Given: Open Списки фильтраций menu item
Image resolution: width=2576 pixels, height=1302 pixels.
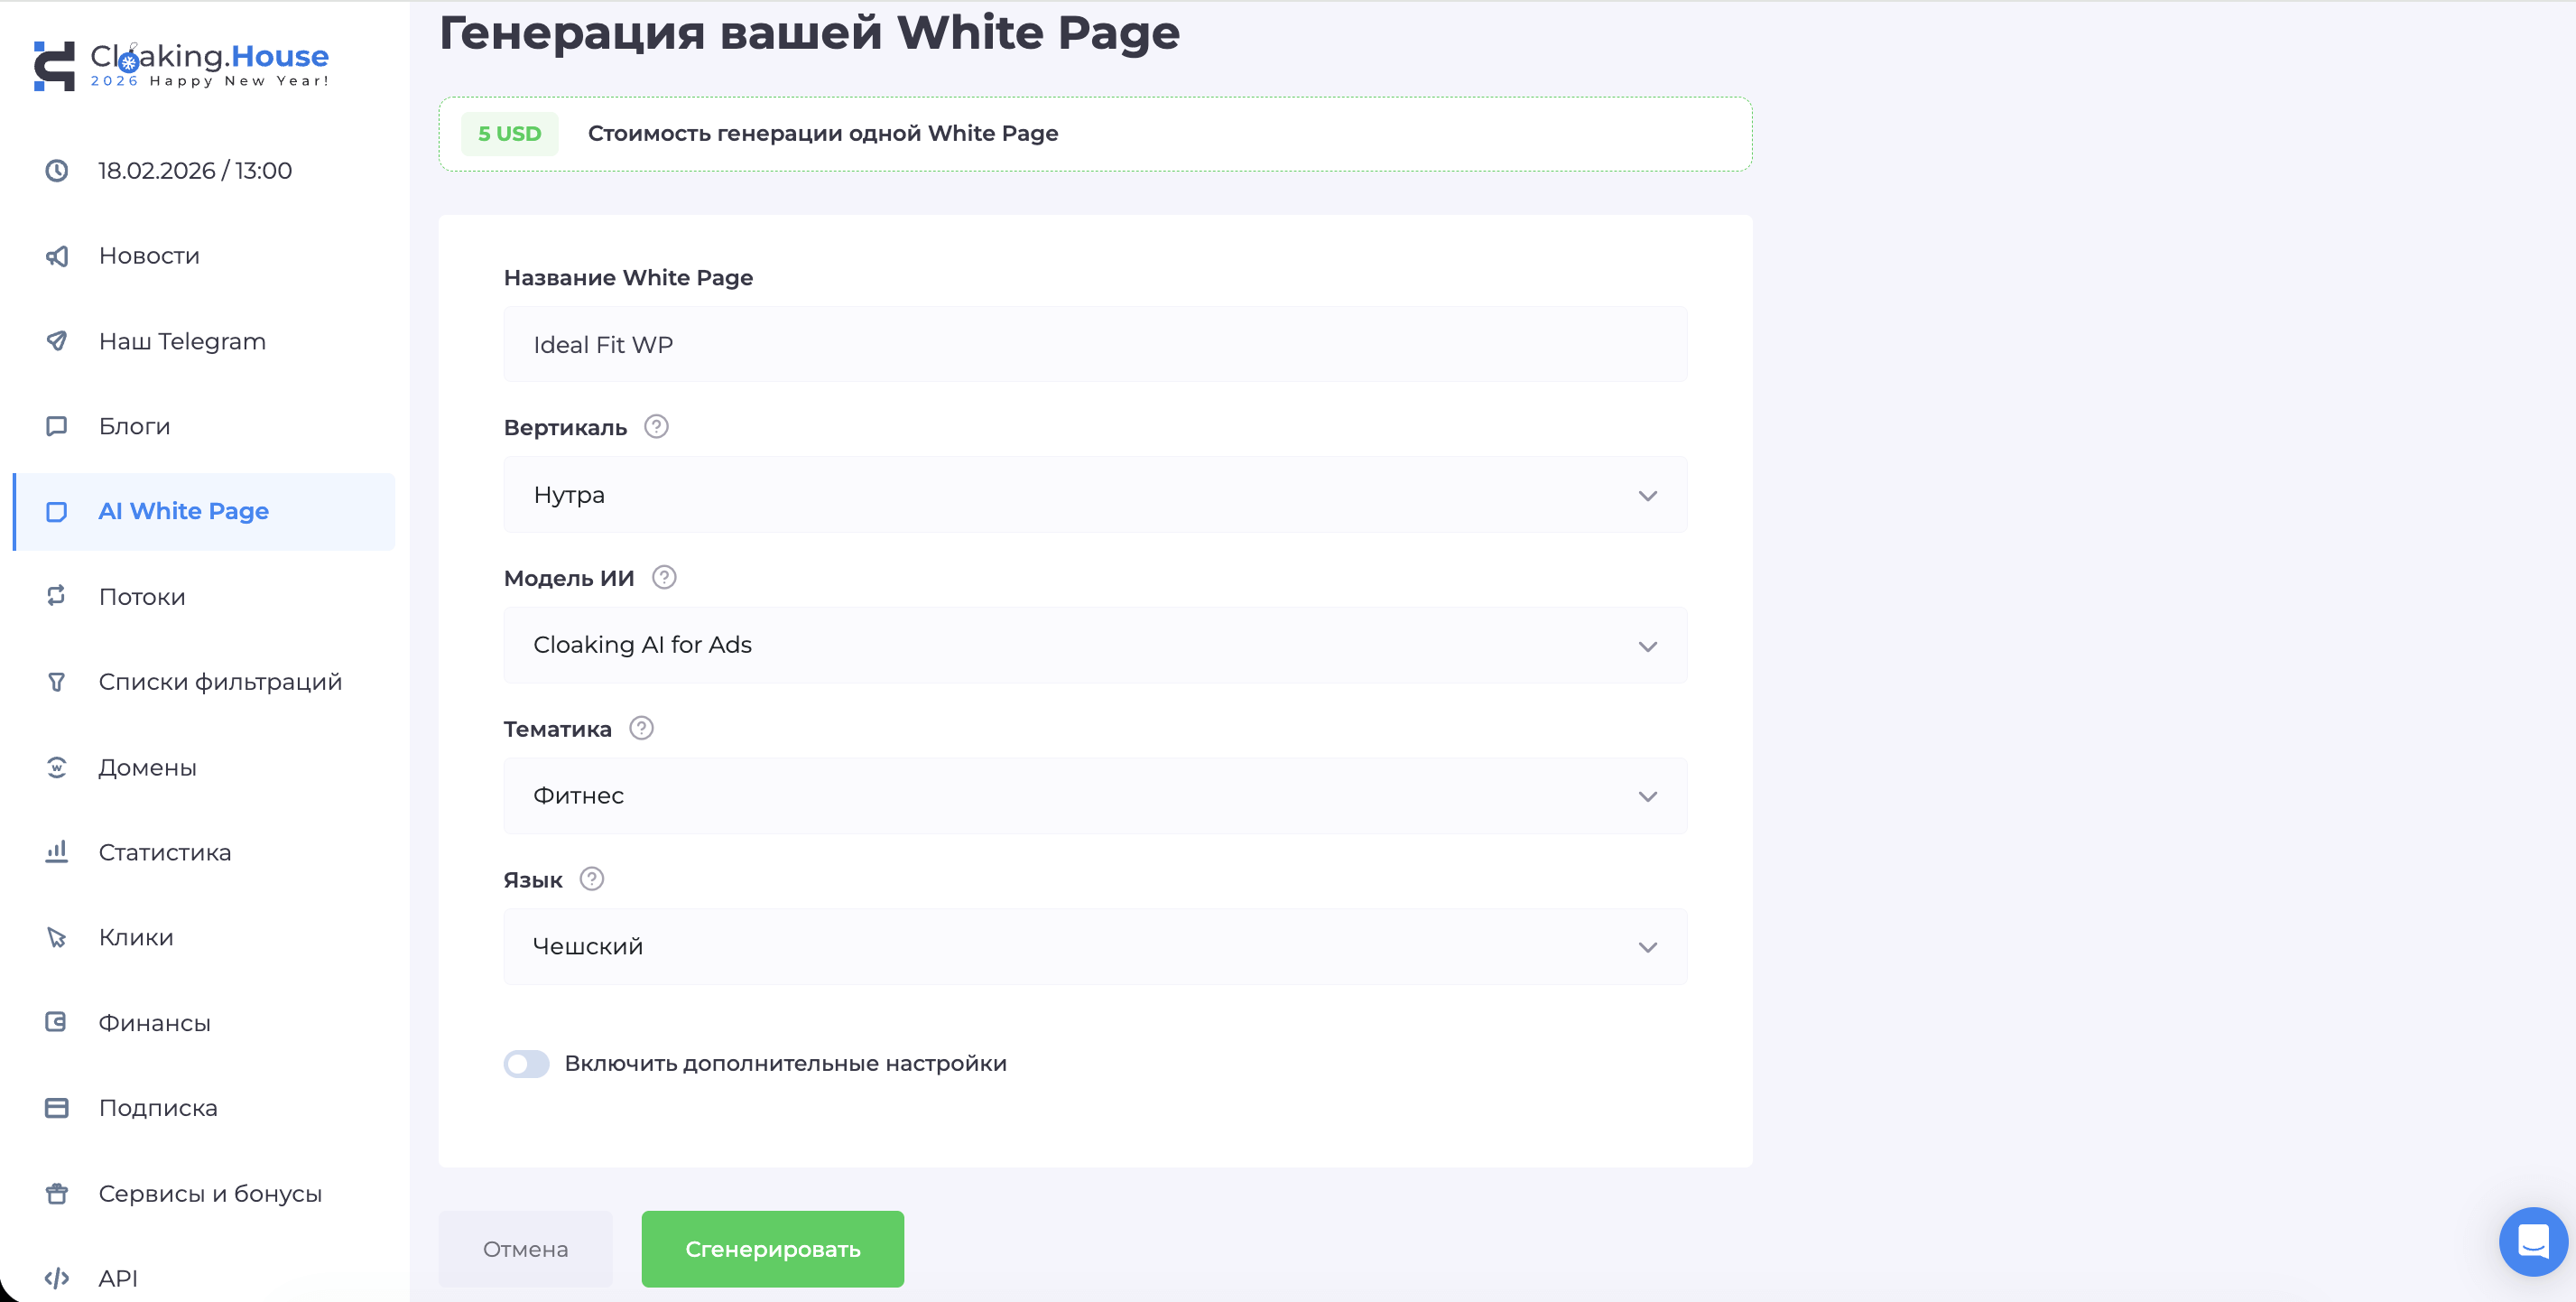Looking at the screenshot, I should [220, 682].
